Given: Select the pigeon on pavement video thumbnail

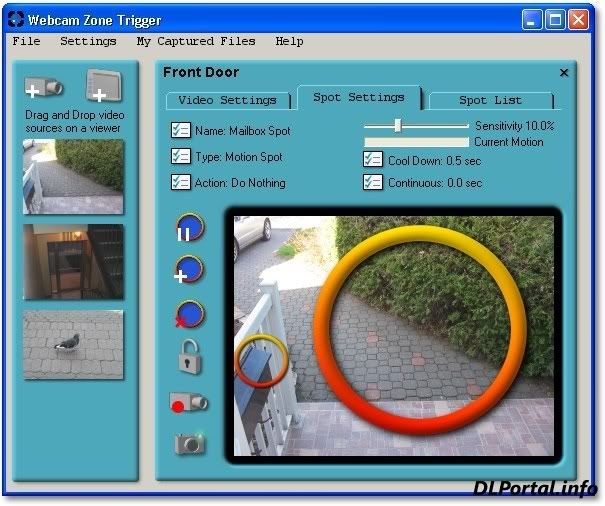Looking at the screenshot, I should 74,344.
